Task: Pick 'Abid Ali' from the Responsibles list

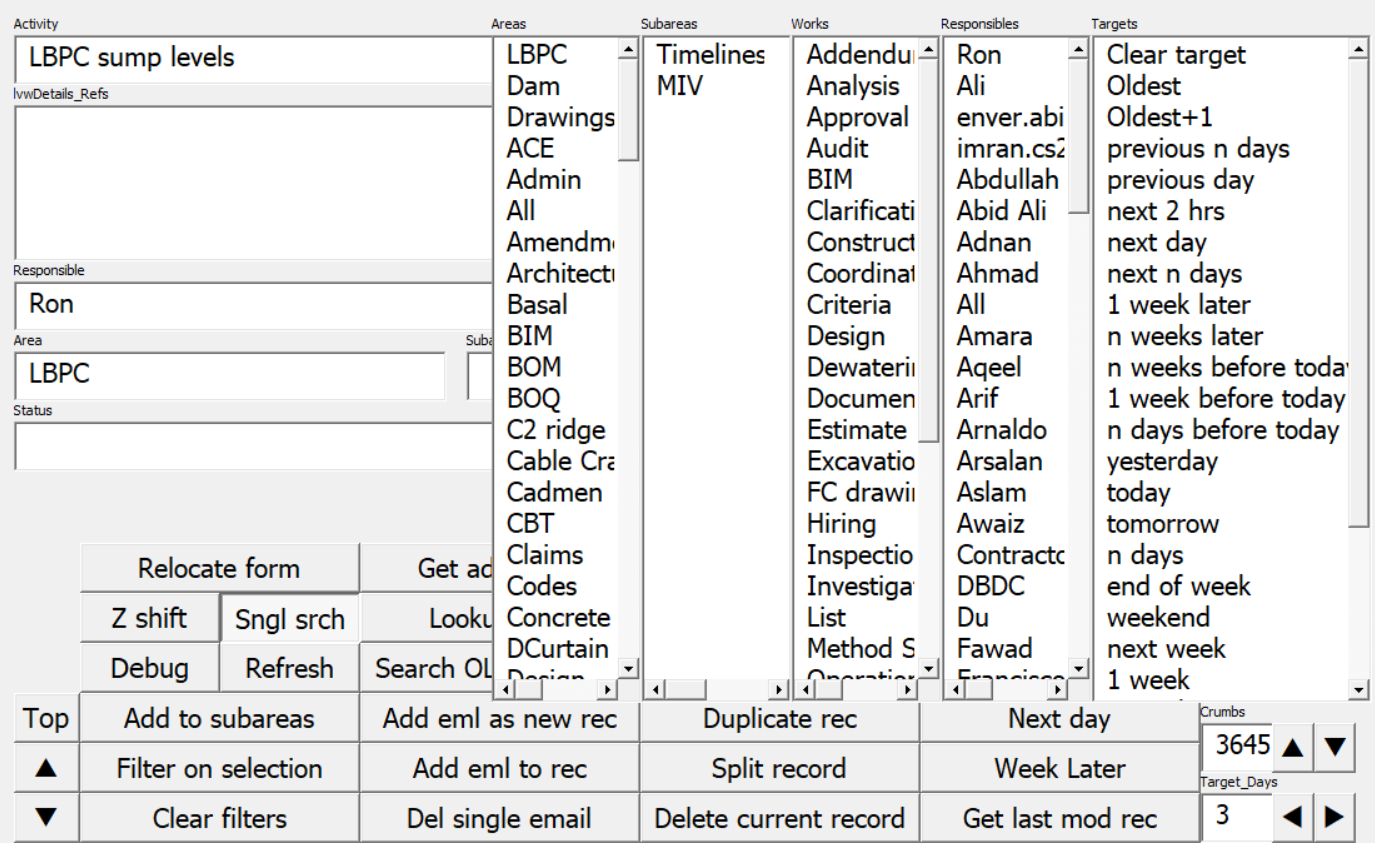Action: tap(1001, 212)
